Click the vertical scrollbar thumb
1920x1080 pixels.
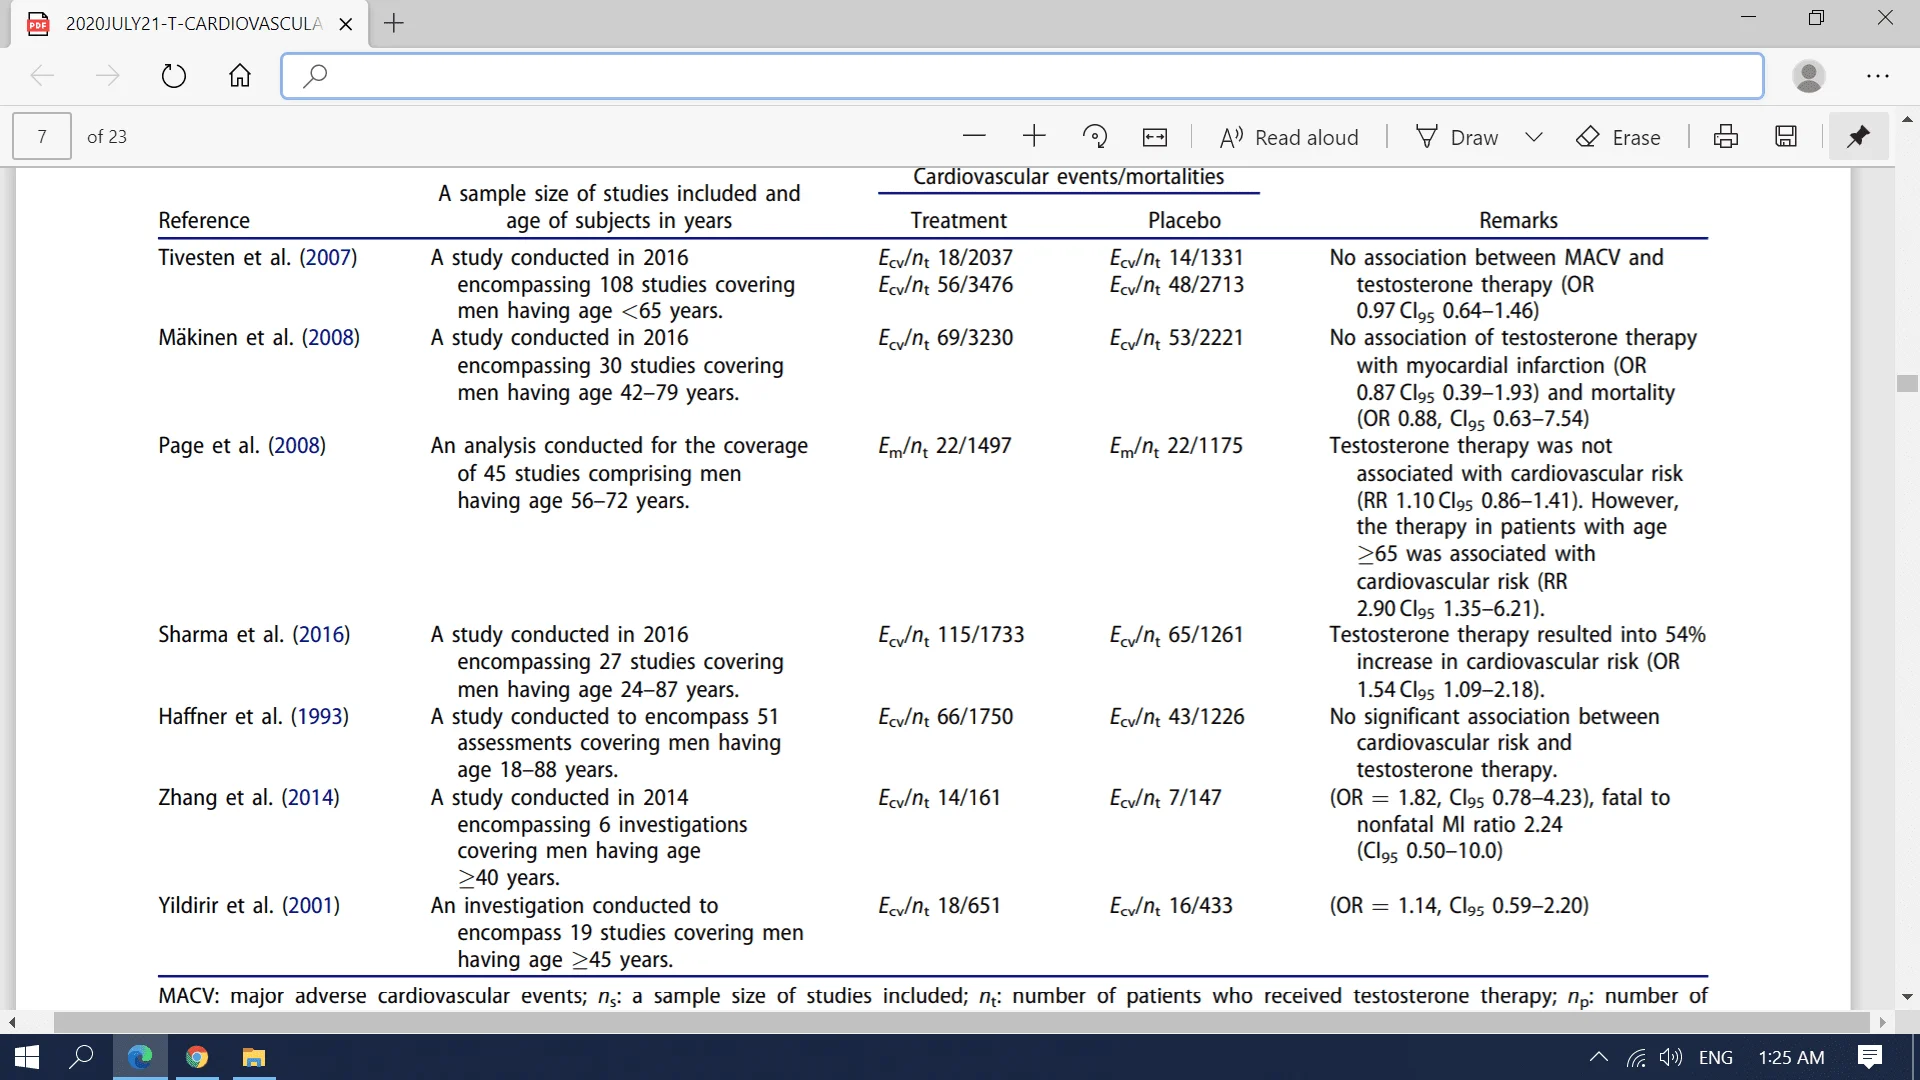click(x=1907, y=383)
